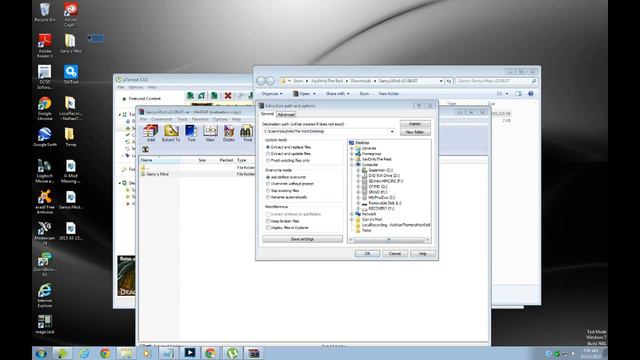Select the Internet Explorer desktop icon
The width and height of the screenshot is (640, 360).
[x=45, y=295]
